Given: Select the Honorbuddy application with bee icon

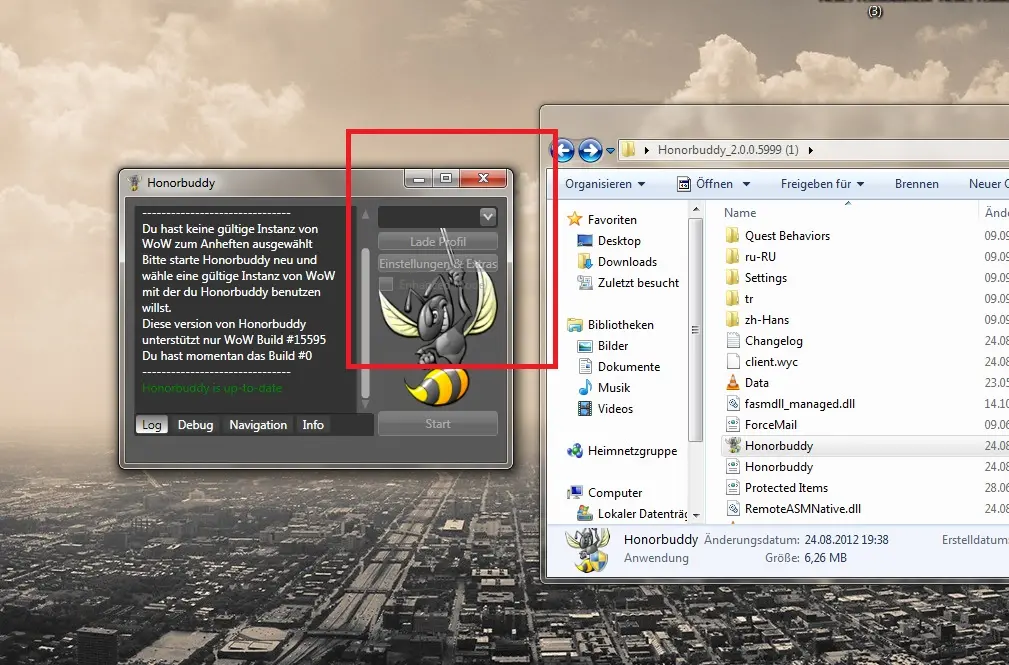Looking at the screenshot, I should [x=770, y=446].
